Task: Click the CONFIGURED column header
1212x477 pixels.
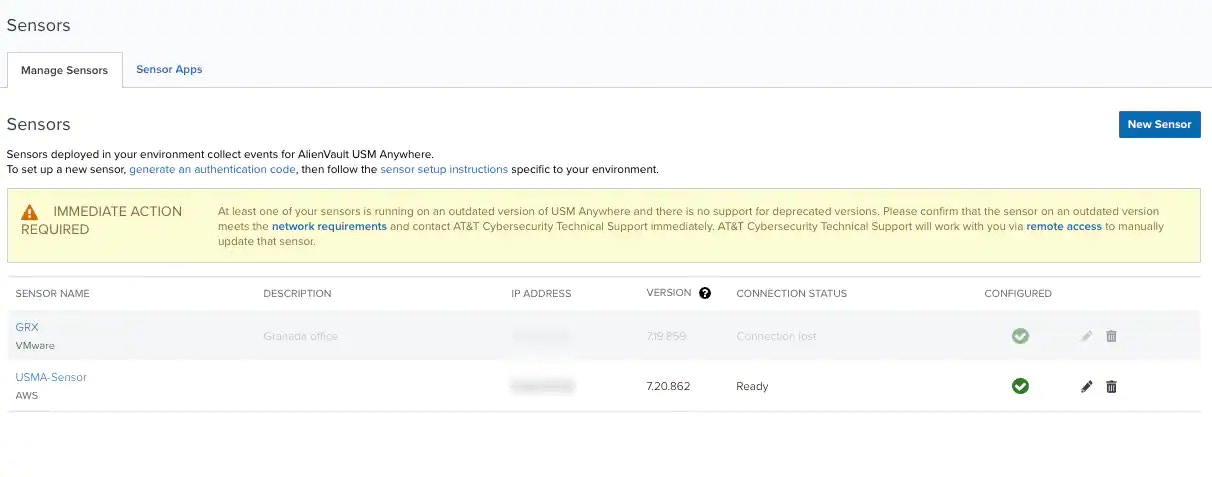Action: [1018, 294]
